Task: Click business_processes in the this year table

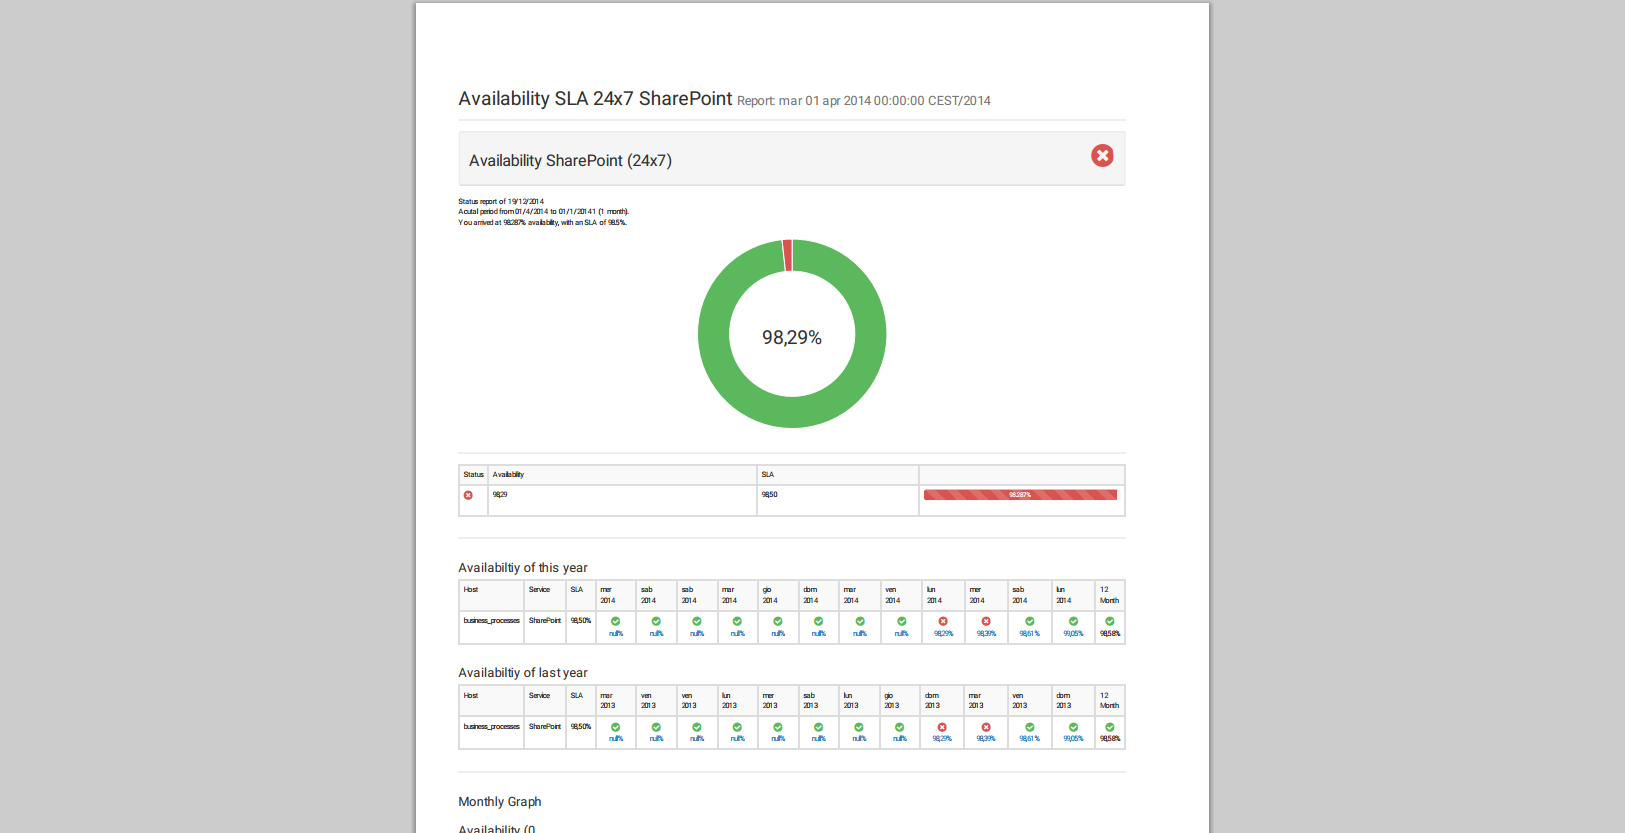Action: tap(491, 621)
